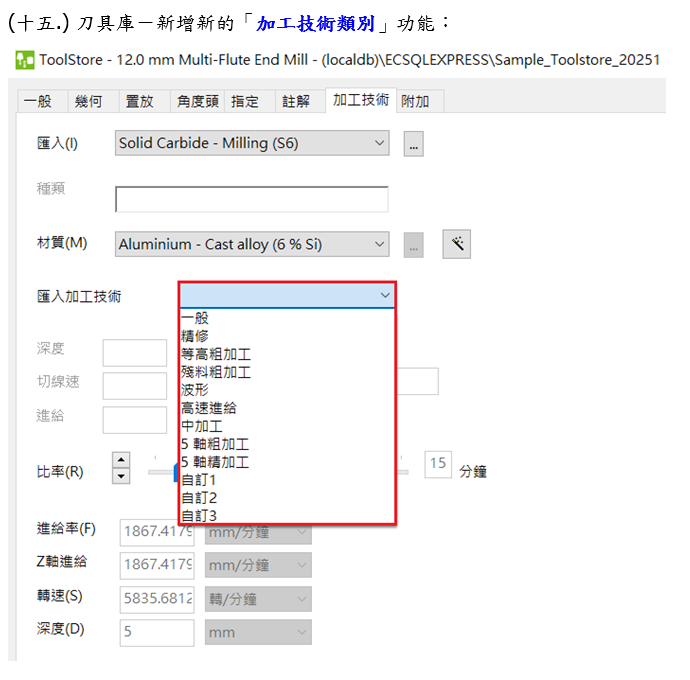Open the 角度頭 tab

(x=197, y=100)
